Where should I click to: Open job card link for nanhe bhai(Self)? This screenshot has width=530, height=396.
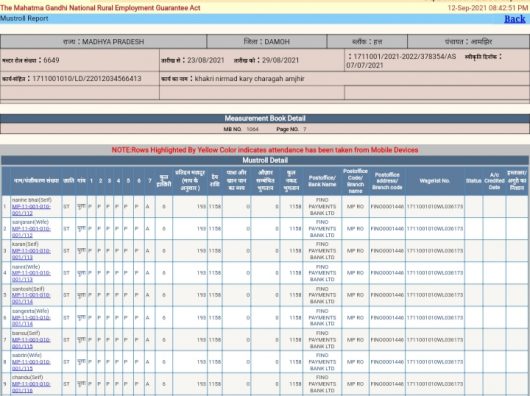point(31,210)
